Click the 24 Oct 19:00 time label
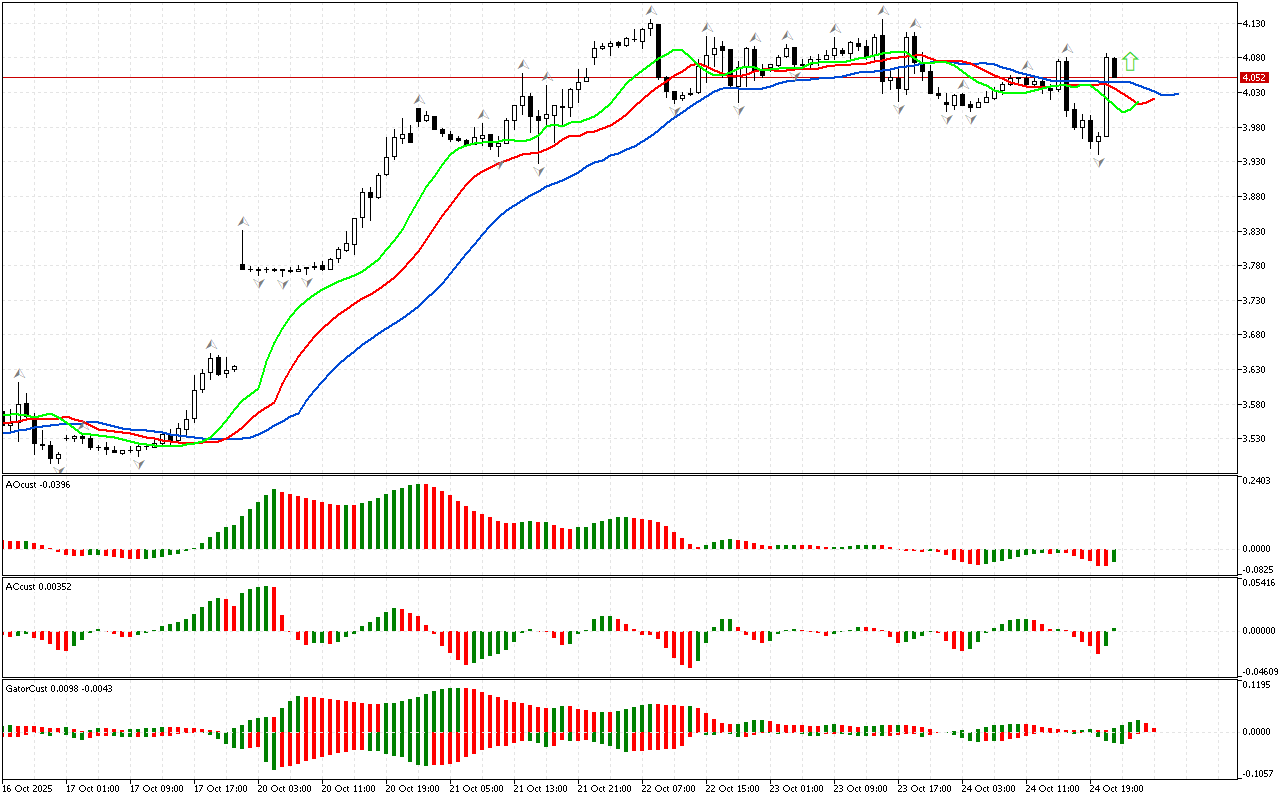The image size is (1280, 800). (x=1118, y=788)
